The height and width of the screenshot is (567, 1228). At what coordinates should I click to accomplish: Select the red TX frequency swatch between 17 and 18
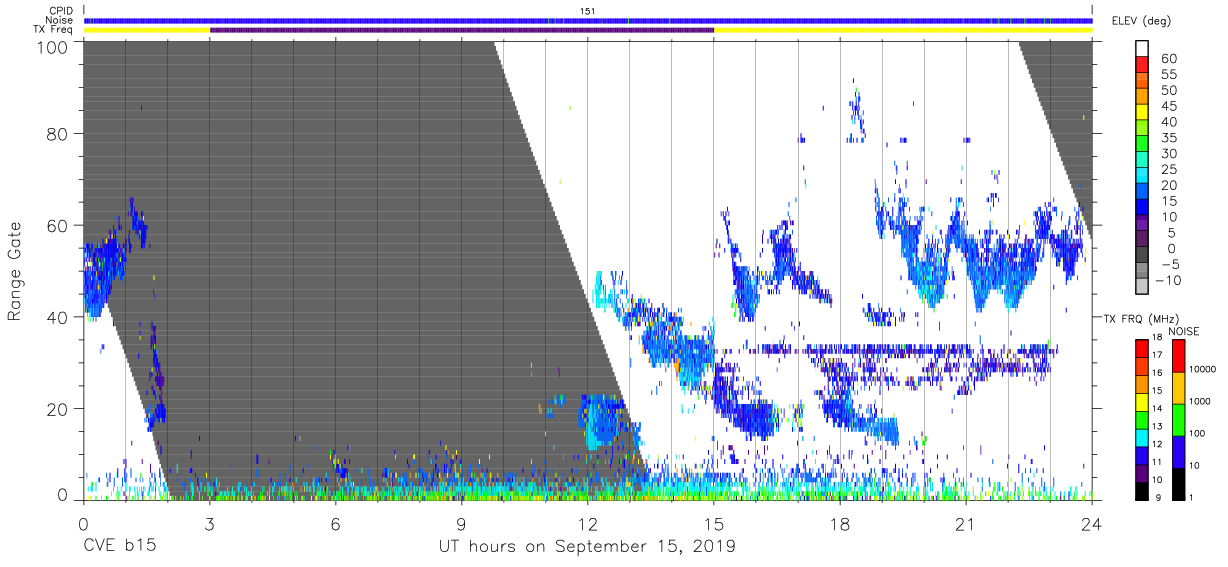click(x=1141, y=347)
